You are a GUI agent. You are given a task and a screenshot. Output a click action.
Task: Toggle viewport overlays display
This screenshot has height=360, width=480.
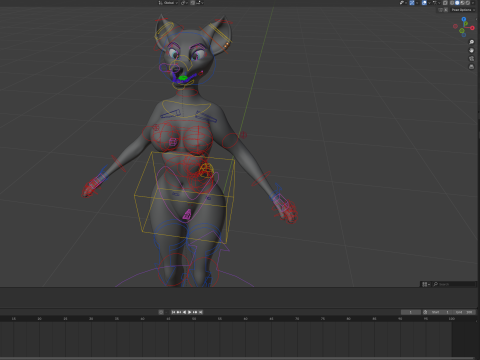point(424,3)
